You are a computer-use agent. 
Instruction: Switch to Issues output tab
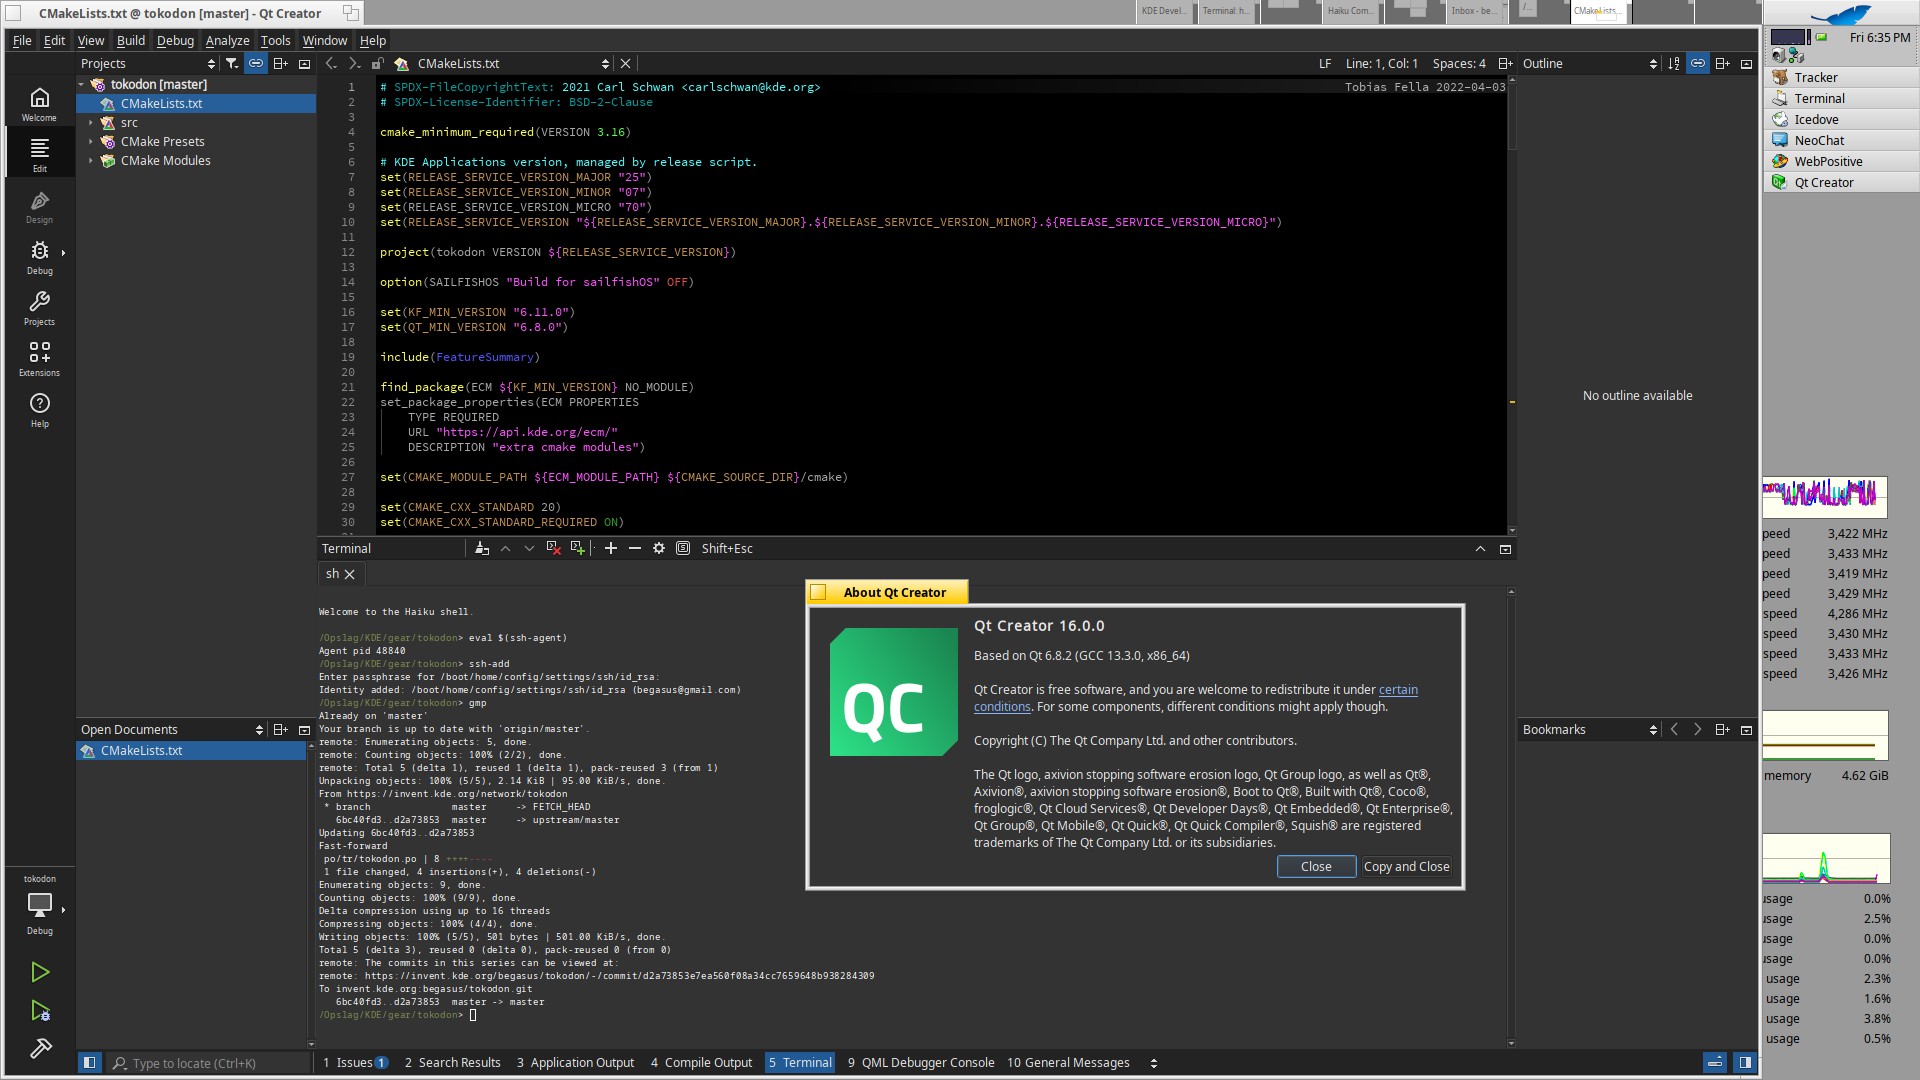(355, 1062)
